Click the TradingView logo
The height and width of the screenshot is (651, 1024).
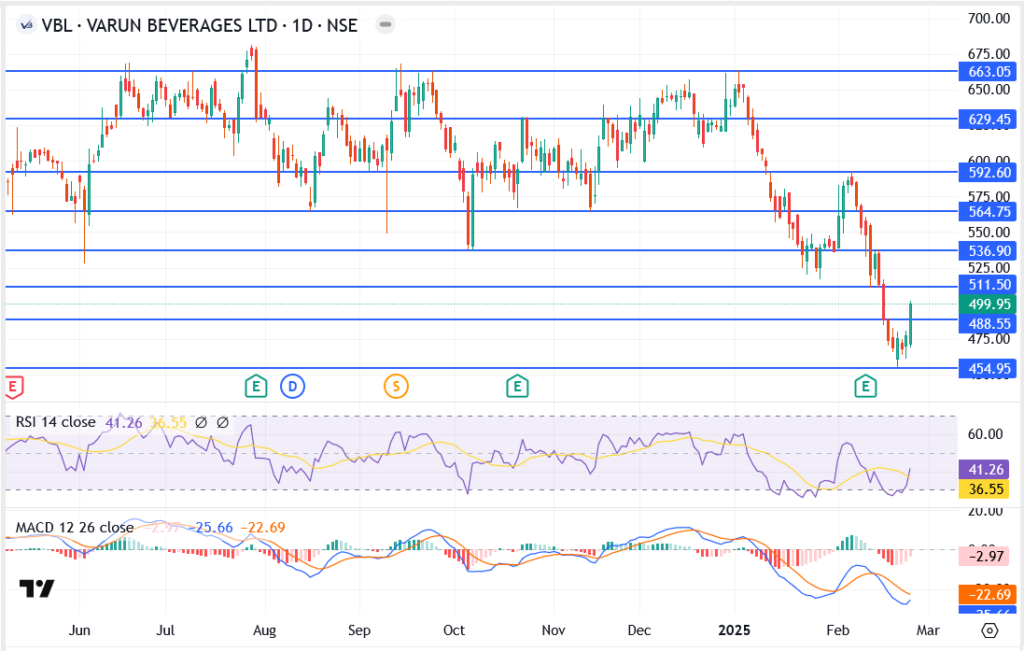(37, 589)
